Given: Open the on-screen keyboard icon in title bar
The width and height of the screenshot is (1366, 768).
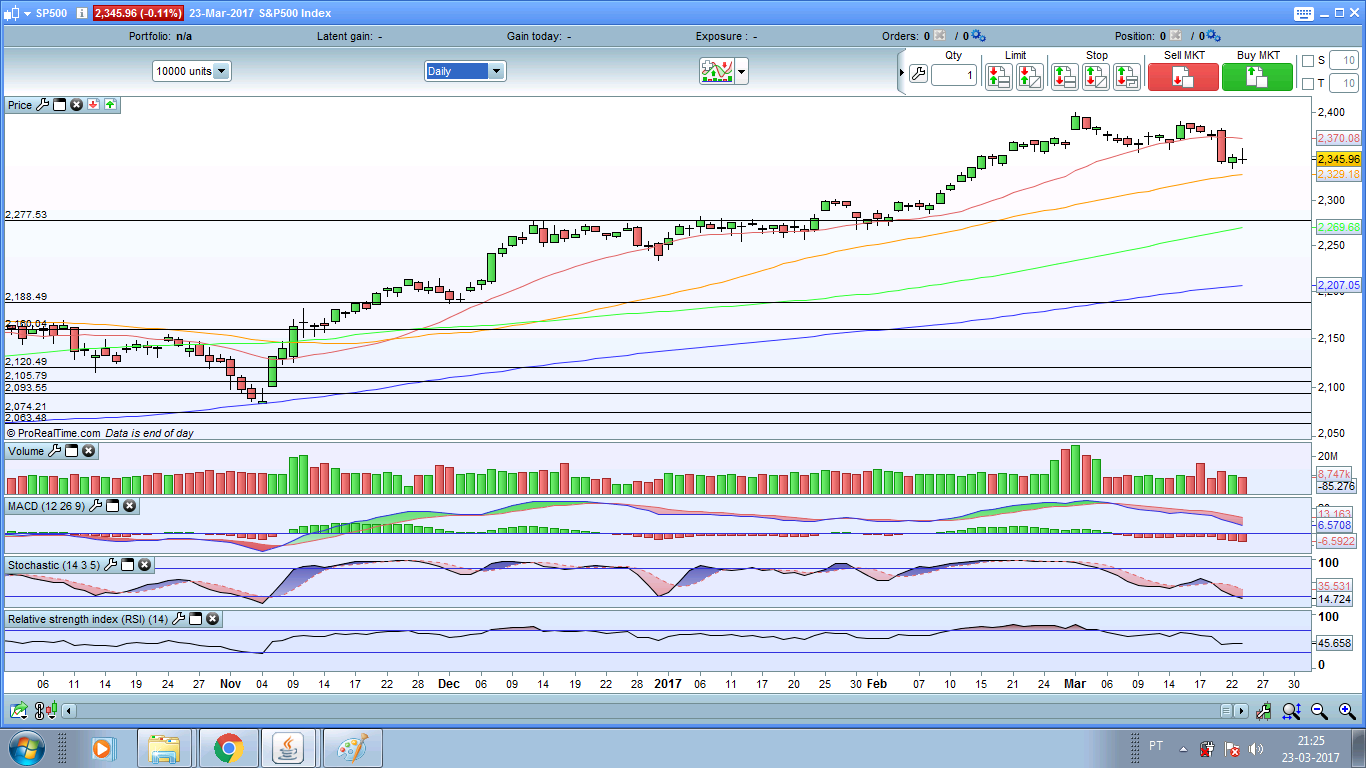Looking at the screenshot, I should [x=1302, y=13].
